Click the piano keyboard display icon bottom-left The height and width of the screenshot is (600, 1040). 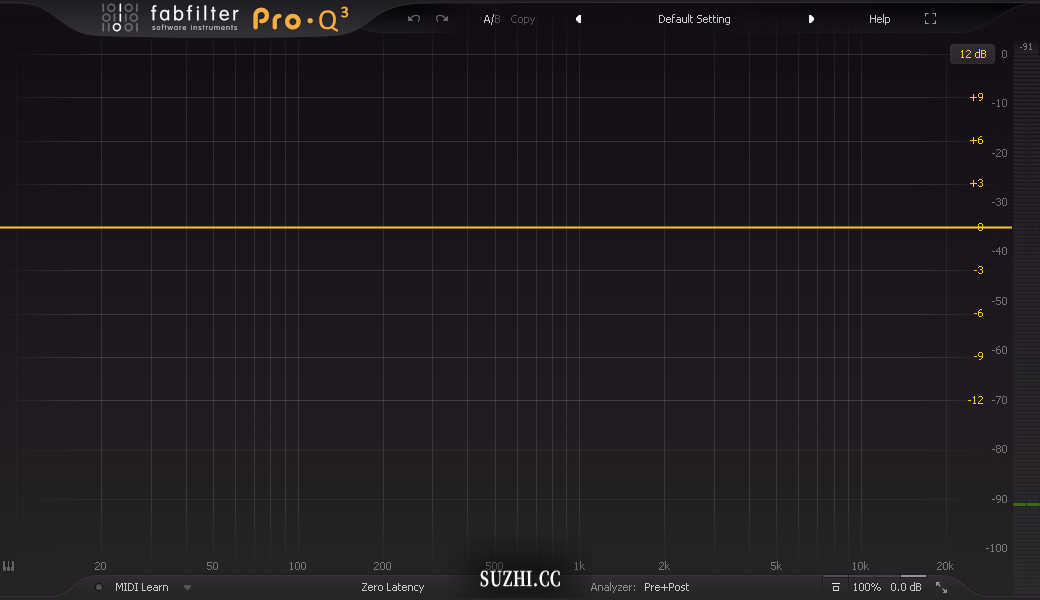coord(9,566)
